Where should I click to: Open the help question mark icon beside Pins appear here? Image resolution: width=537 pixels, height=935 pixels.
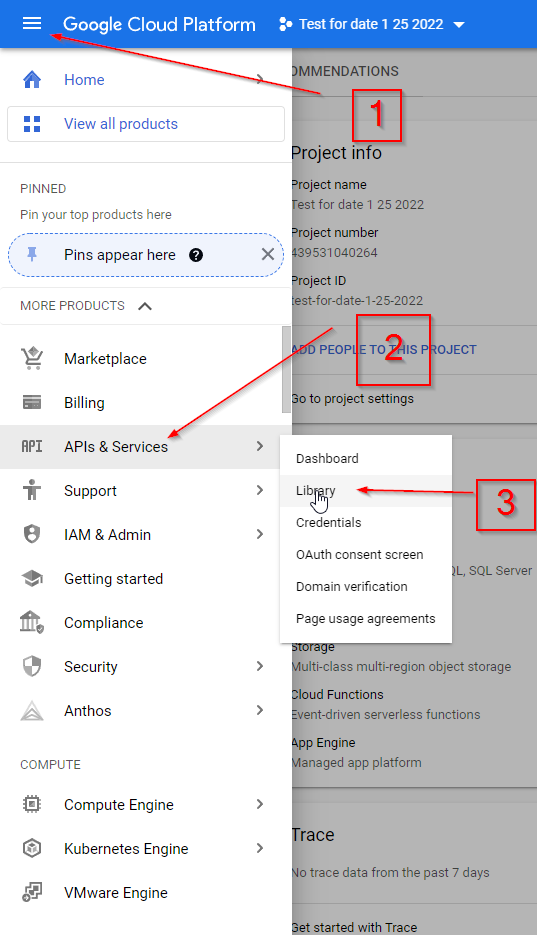pyautogui.click(x=195, y=255)
